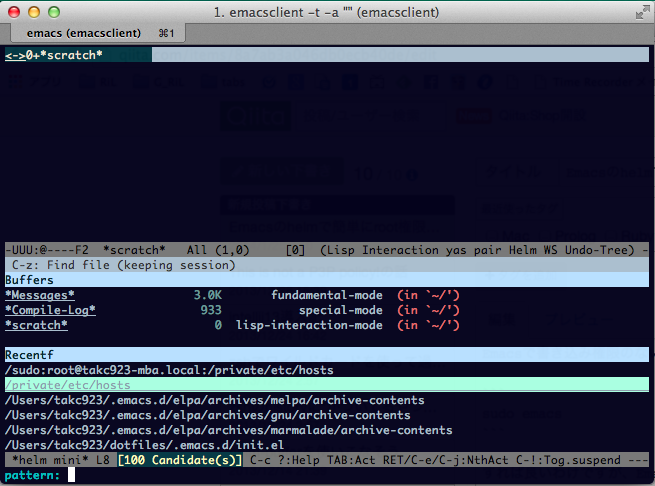
Task: Select the *Messages* buffer candidate
Action: pyautogui.click(x=40, y=295)
